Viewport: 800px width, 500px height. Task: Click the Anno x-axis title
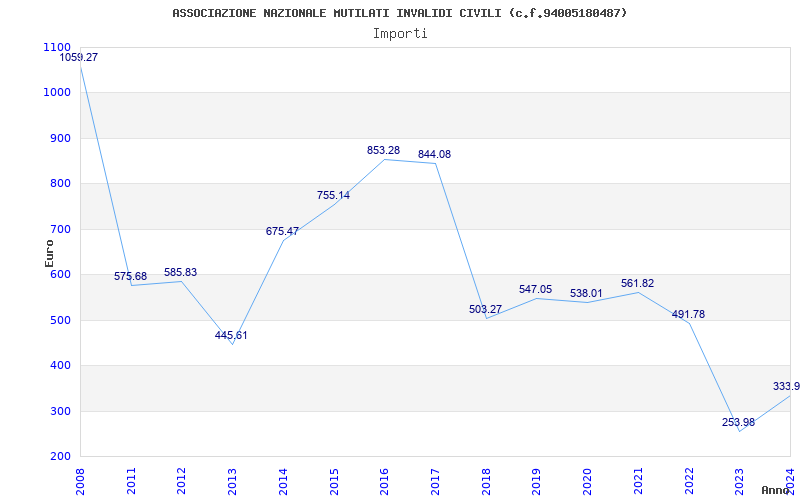775,490
